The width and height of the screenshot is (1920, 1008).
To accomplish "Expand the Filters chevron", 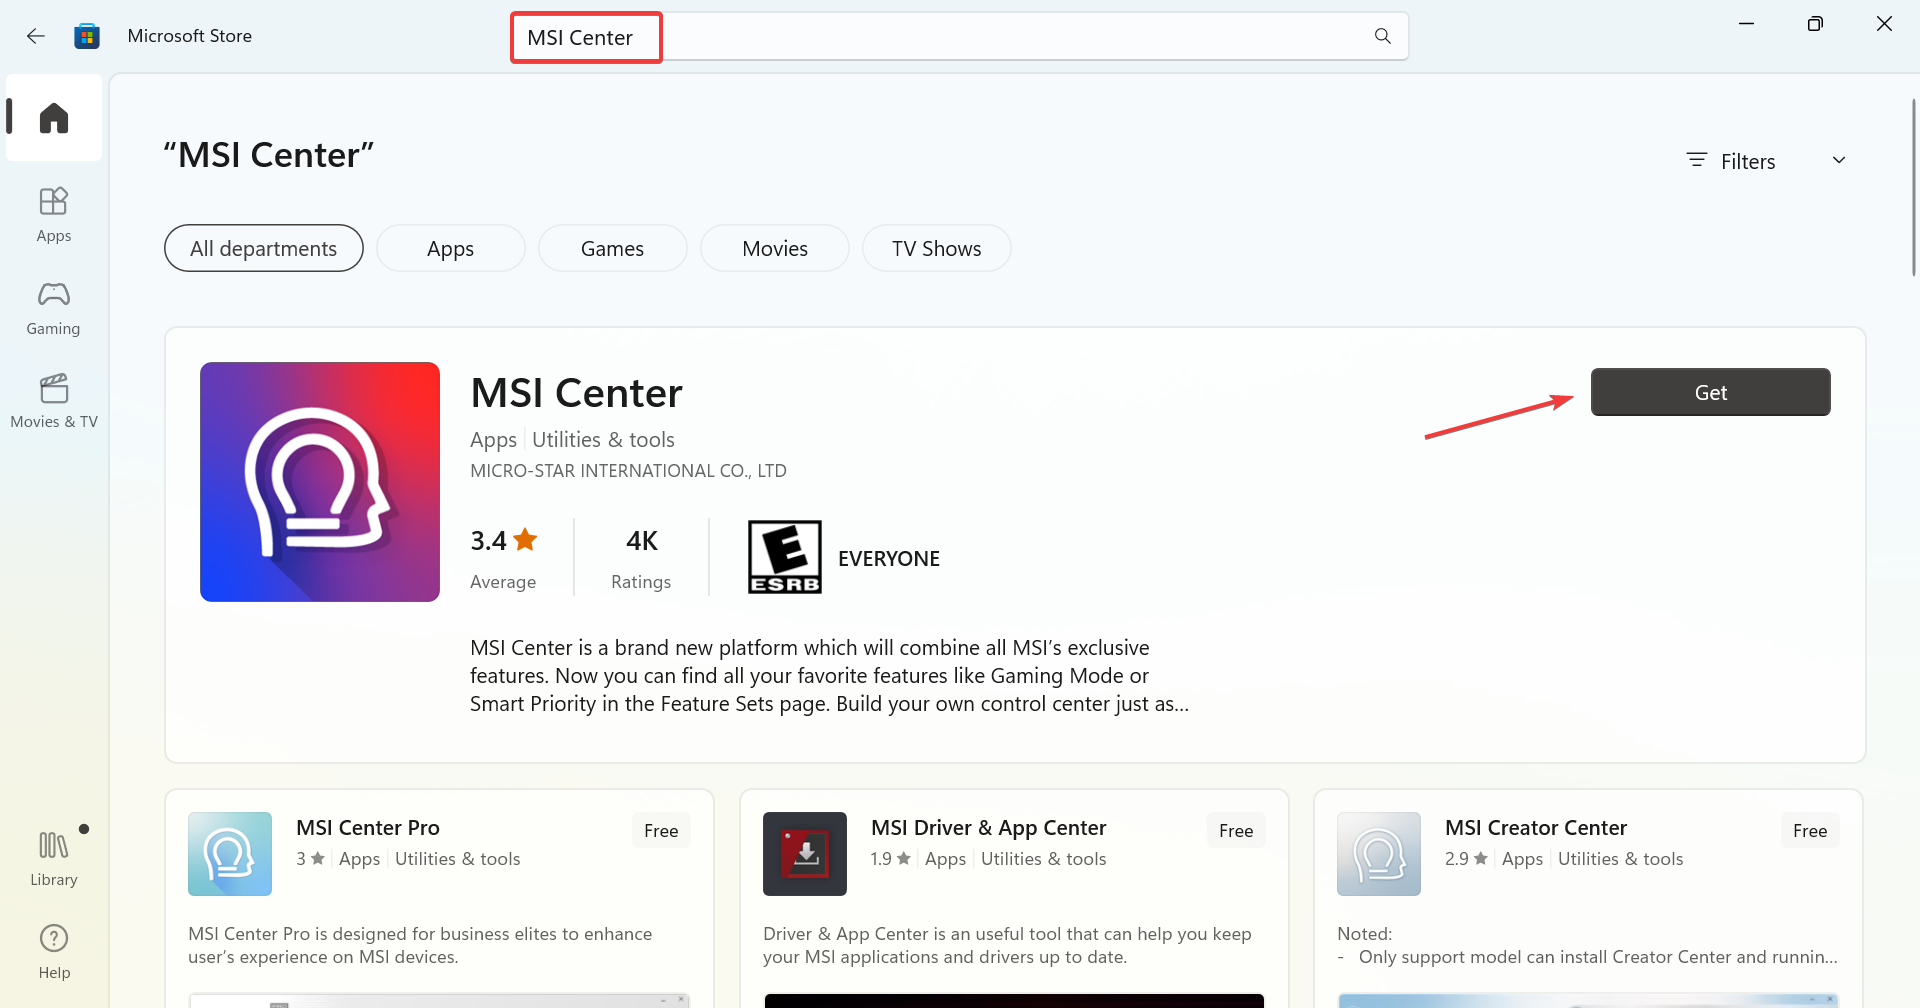I will click(x=1839, y=160).
